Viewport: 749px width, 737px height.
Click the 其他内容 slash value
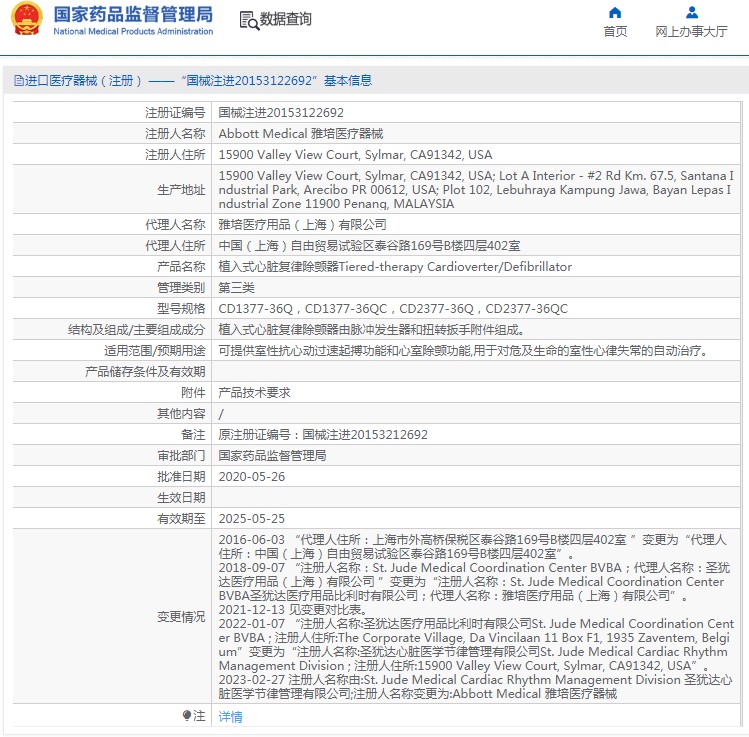coord(221,414)
